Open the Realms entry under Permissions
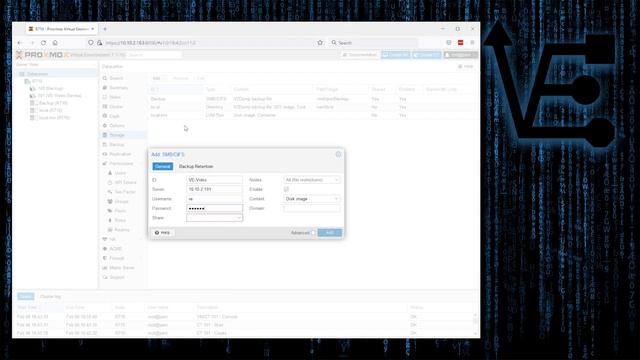Image resolution: width=640 pixels, height=360 pixels. [122, 230]
